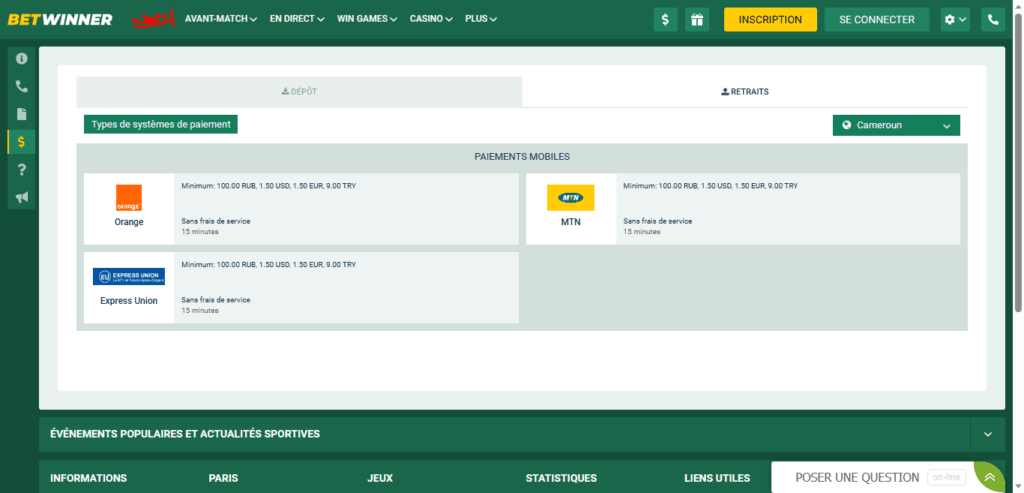
Task: Select the Orange payment method name
Action: coord(129,222)
